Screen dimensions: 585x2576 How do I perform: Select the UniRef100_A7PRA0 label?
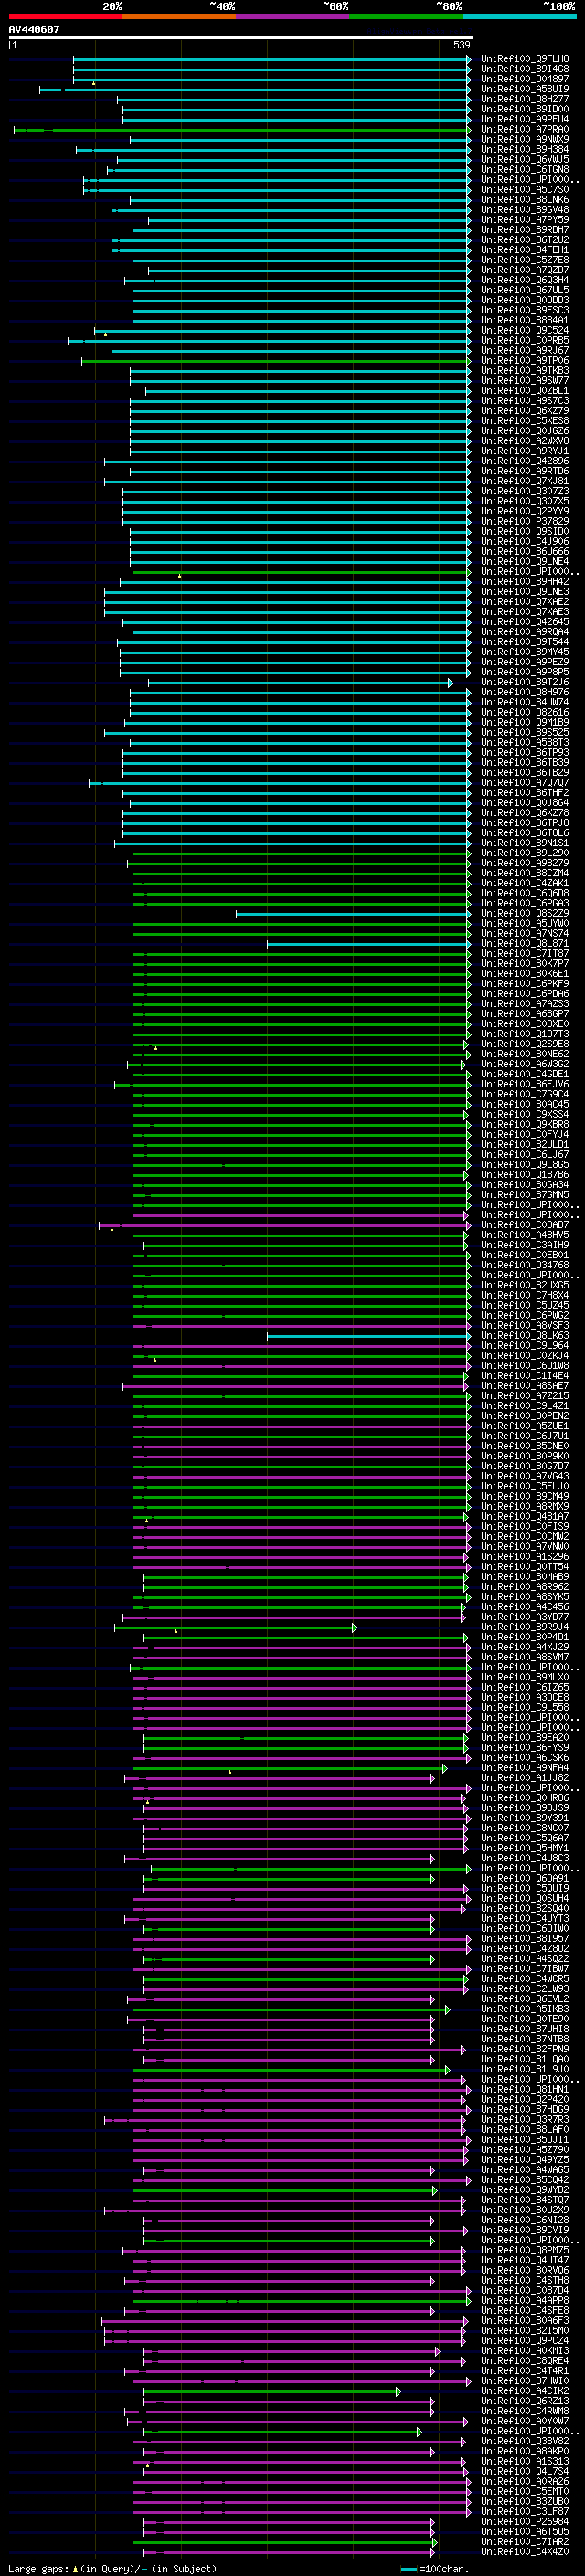(524, 129)
